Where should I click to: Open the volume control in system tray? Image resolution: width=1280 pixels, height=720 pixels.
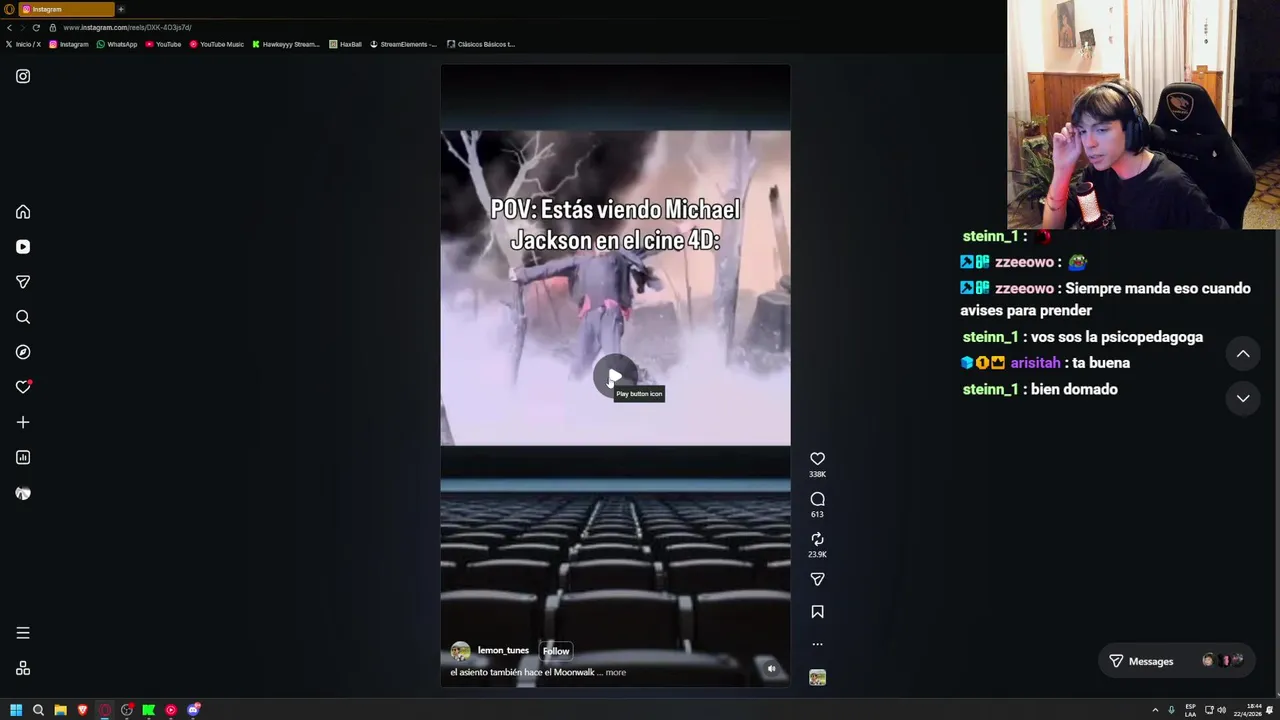point(1222,710)
